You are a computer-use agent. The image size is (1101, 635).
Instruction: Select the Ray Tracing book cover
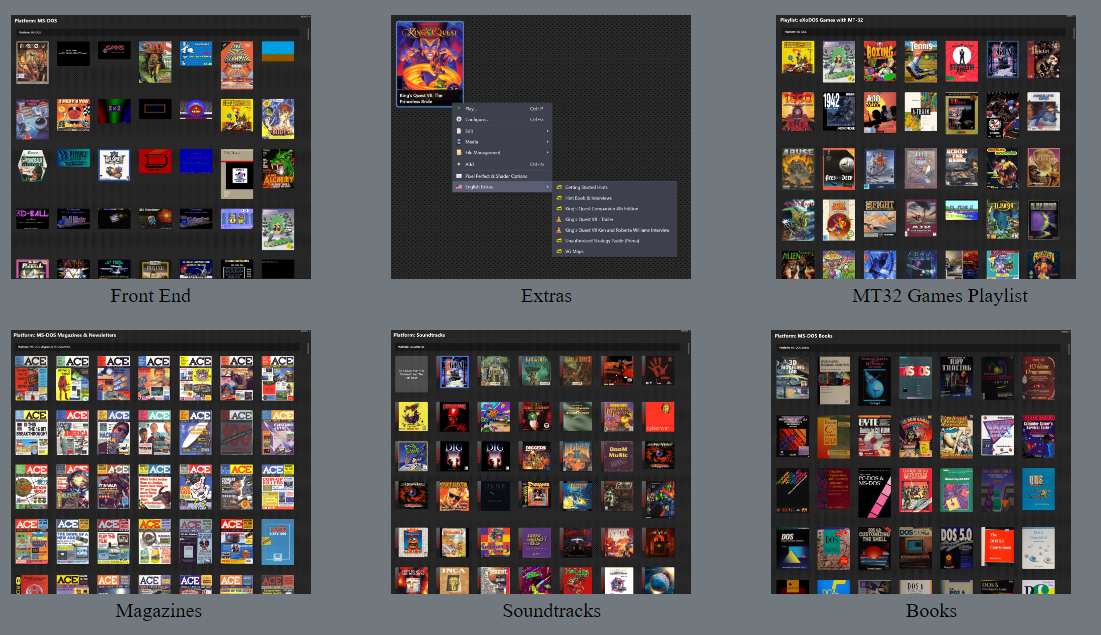pos(956,377)
